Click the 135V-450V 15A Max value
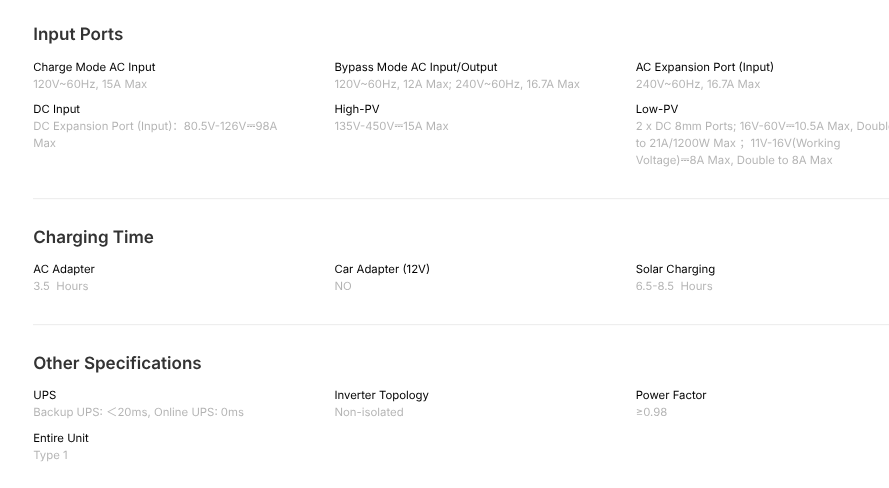 click(391, 126)
